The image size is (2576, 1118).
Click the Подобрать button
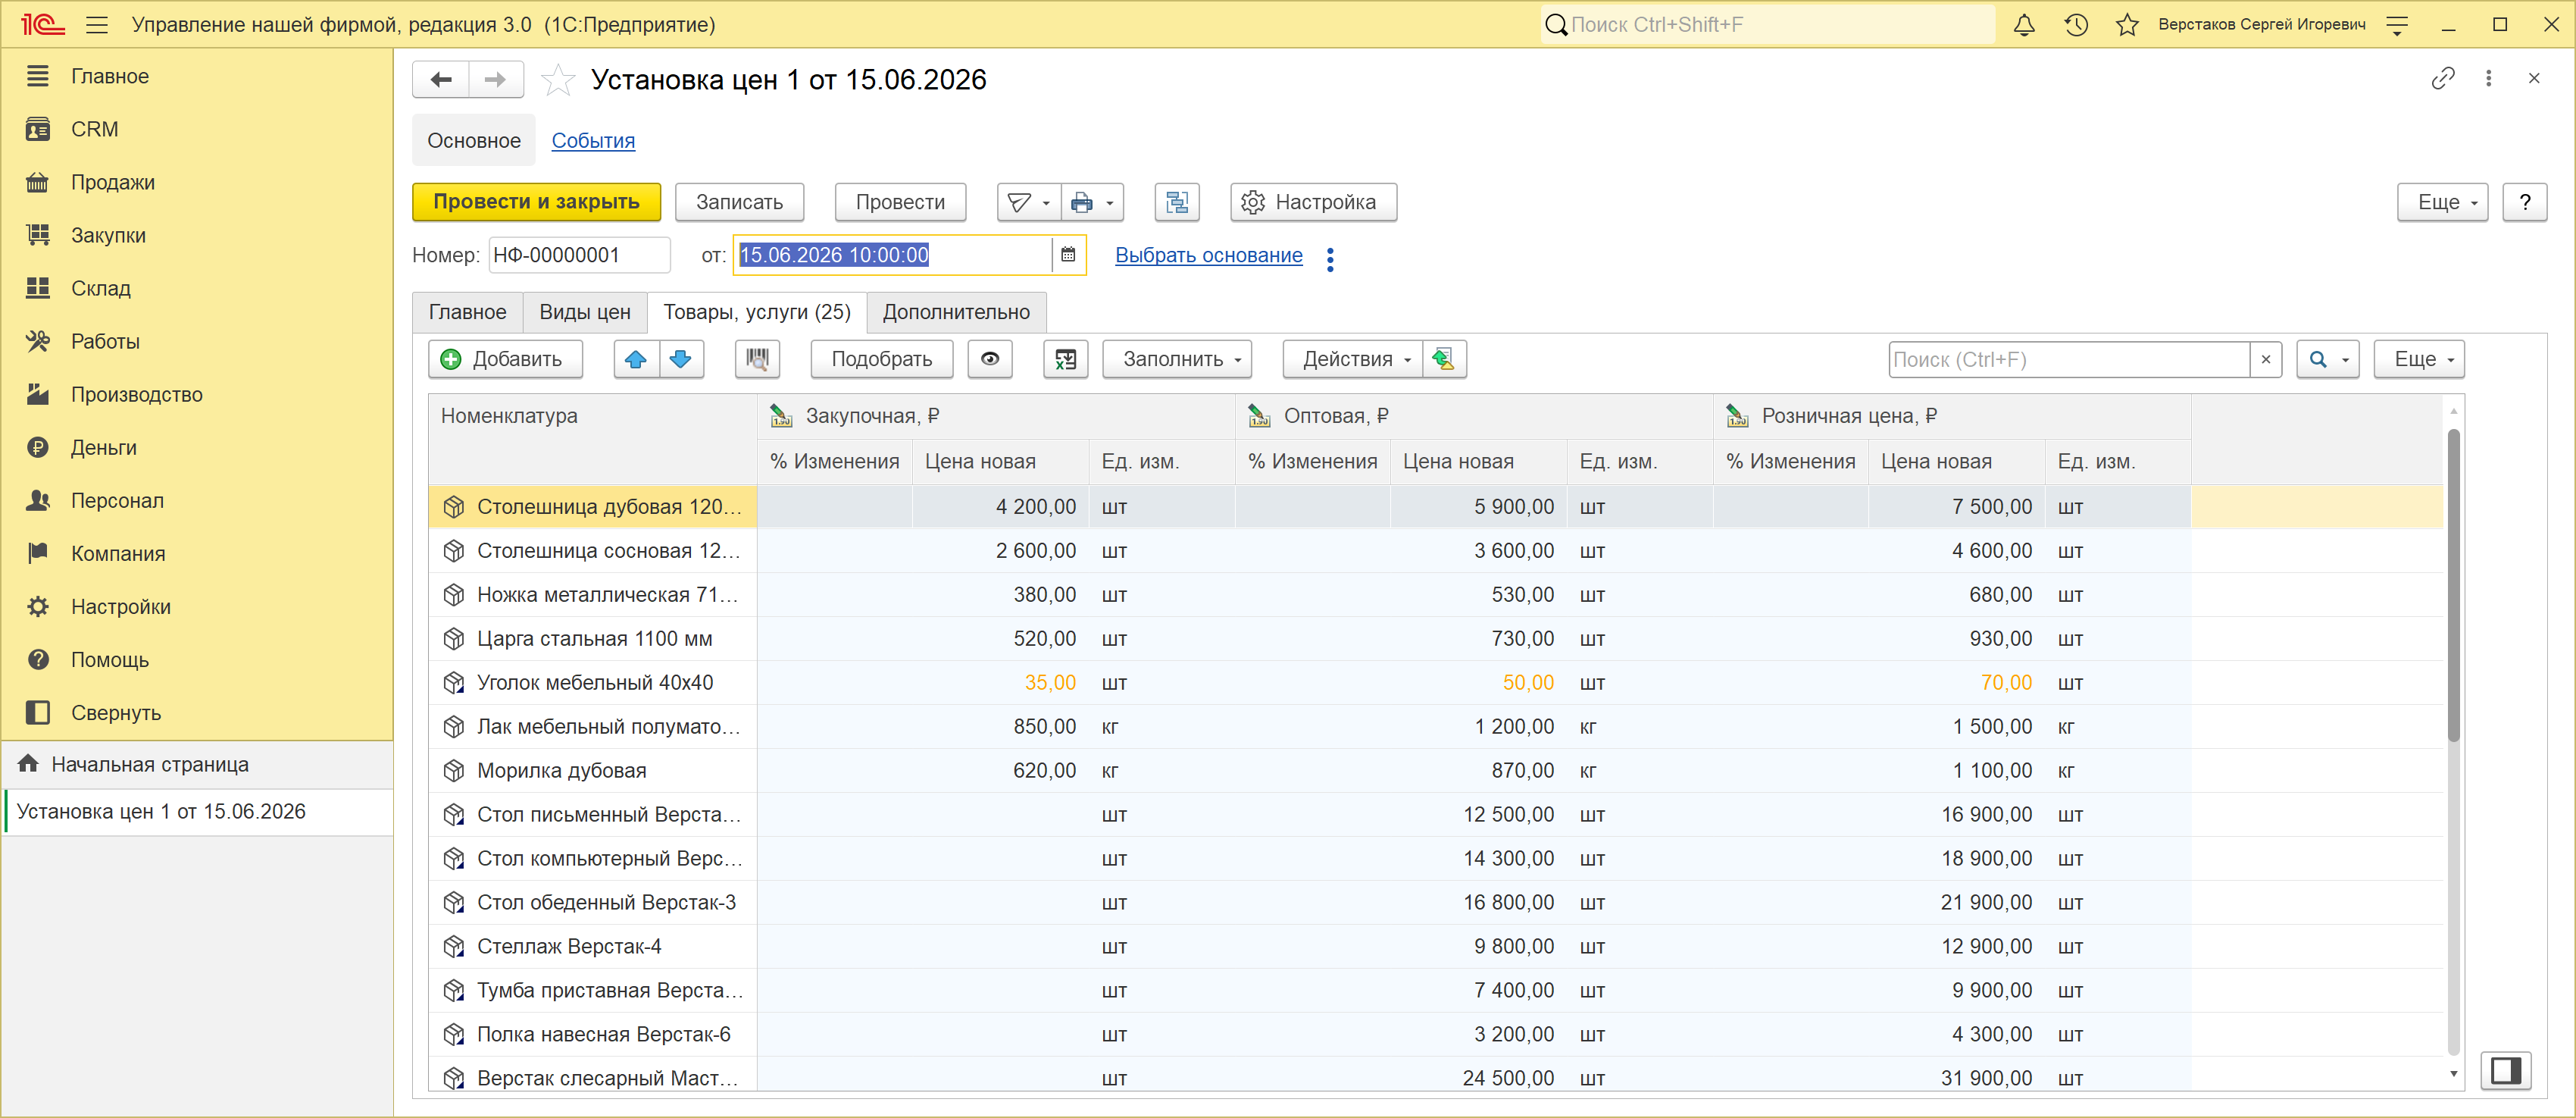point(882,360)
